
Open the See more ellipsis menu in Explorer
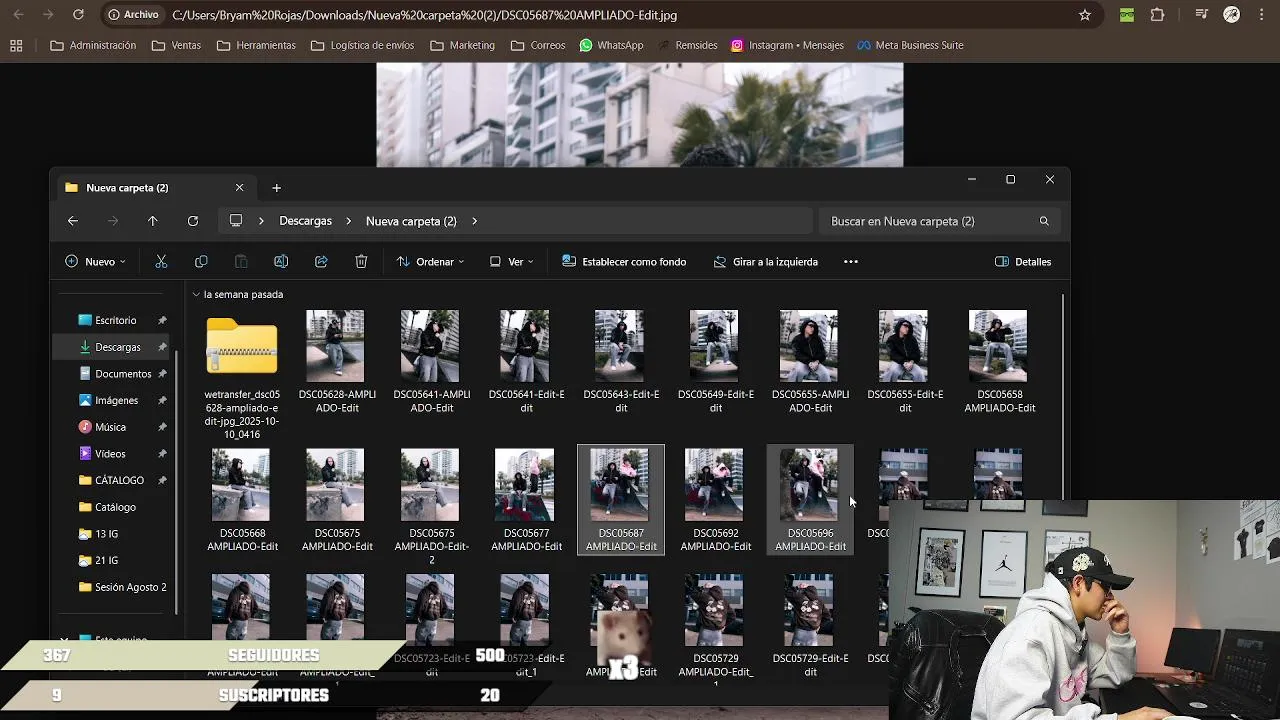pos(851,262)
